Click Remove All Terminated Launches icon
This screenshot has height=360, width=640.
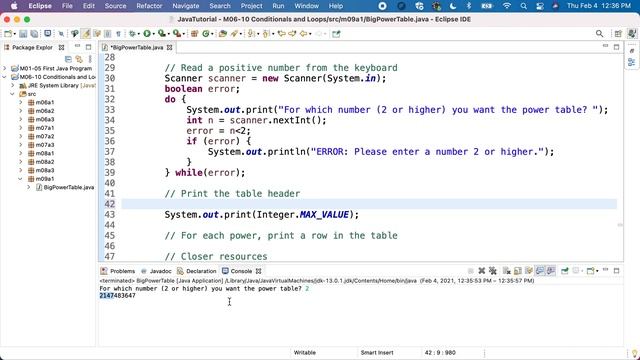(493, 271)
